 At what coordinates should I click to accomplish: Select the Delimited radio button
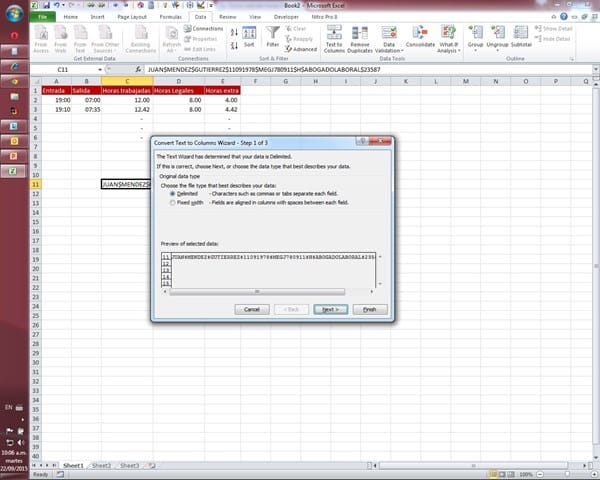point(172,194)
